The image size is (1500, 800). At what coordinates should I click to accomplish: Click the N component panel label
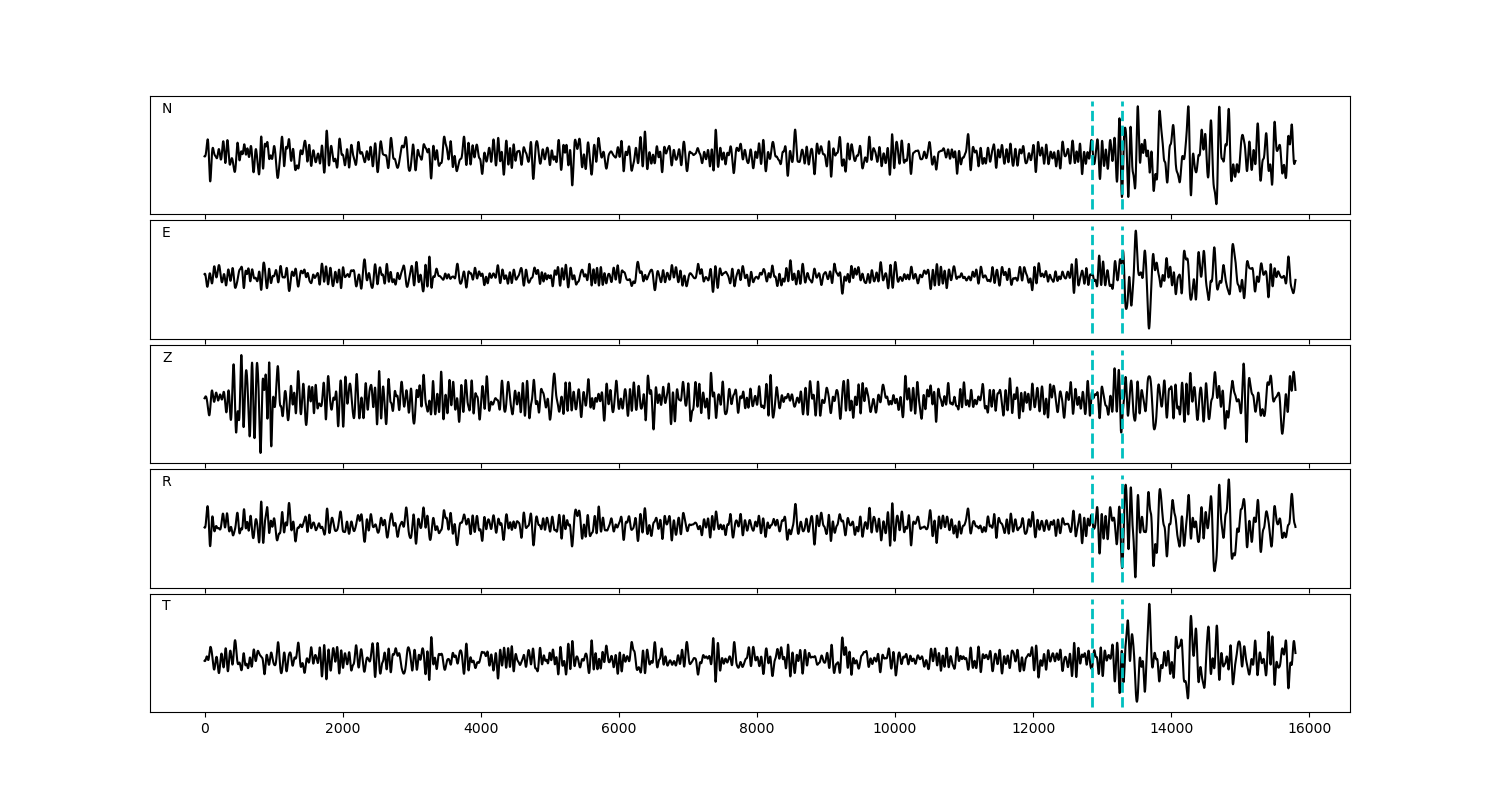pos(167,109)
